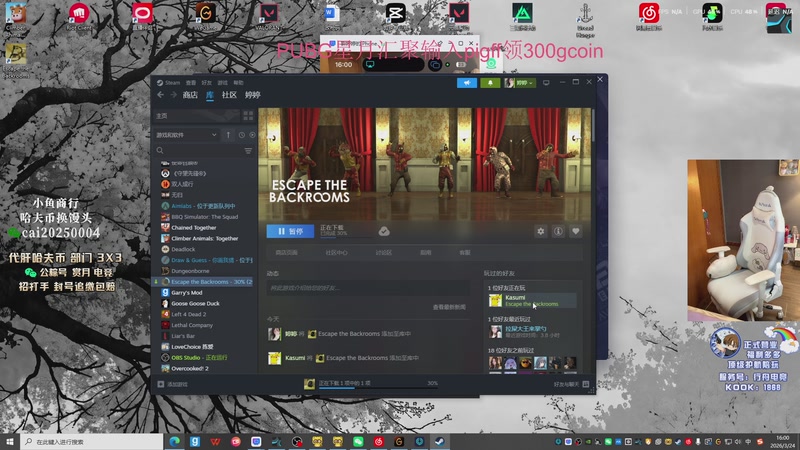Open Kasumi's friend entry playing now
This screenshot has width=800, height=450.
tap(532, 301)
